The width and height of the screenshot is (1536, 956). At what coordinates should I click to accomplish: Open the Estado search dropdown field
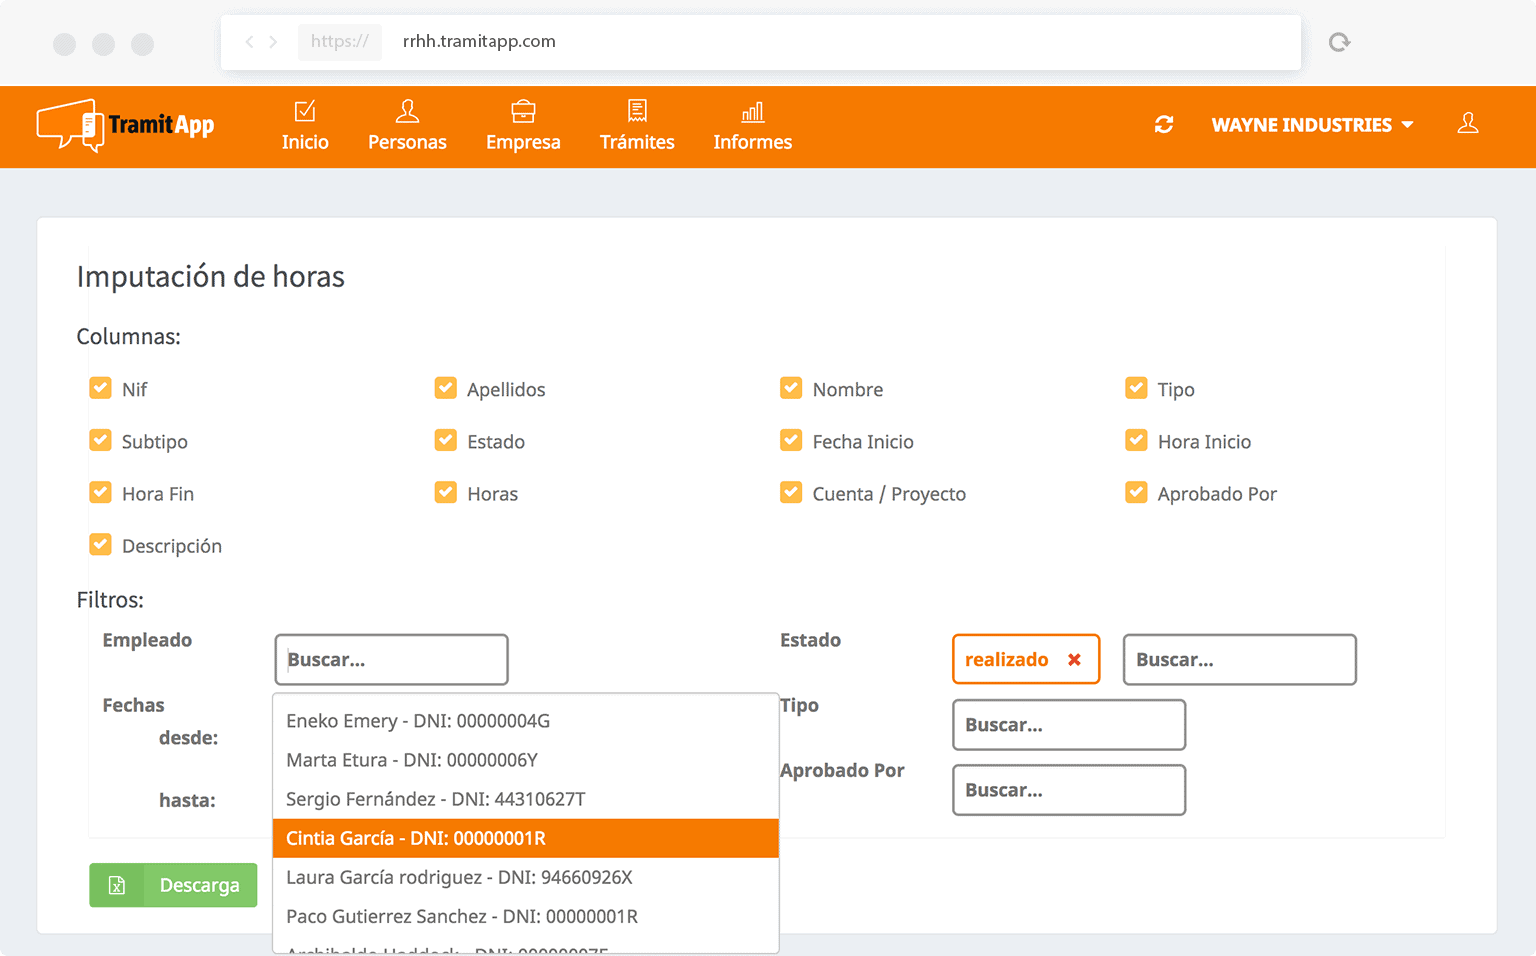(x=1240, y=660)
